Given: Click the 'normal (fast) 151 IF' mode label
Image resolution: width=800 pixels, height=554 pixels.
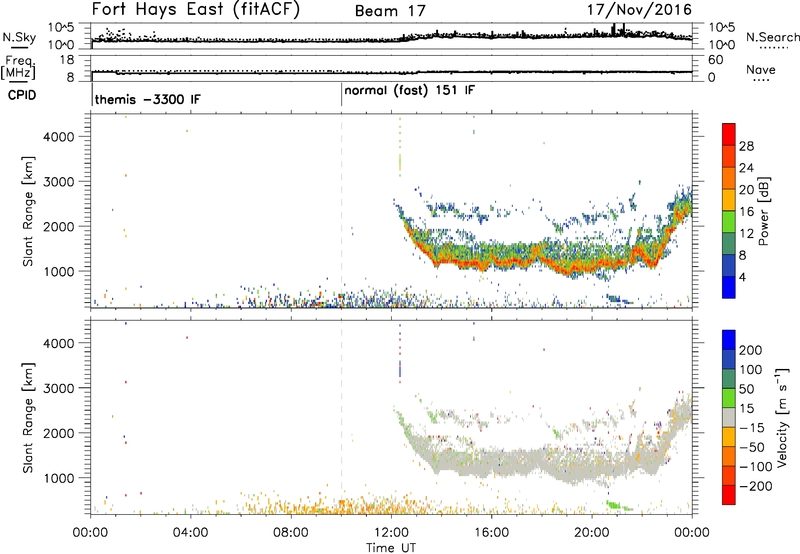Looking at the screenshot, I should click(x=409, y=91).
